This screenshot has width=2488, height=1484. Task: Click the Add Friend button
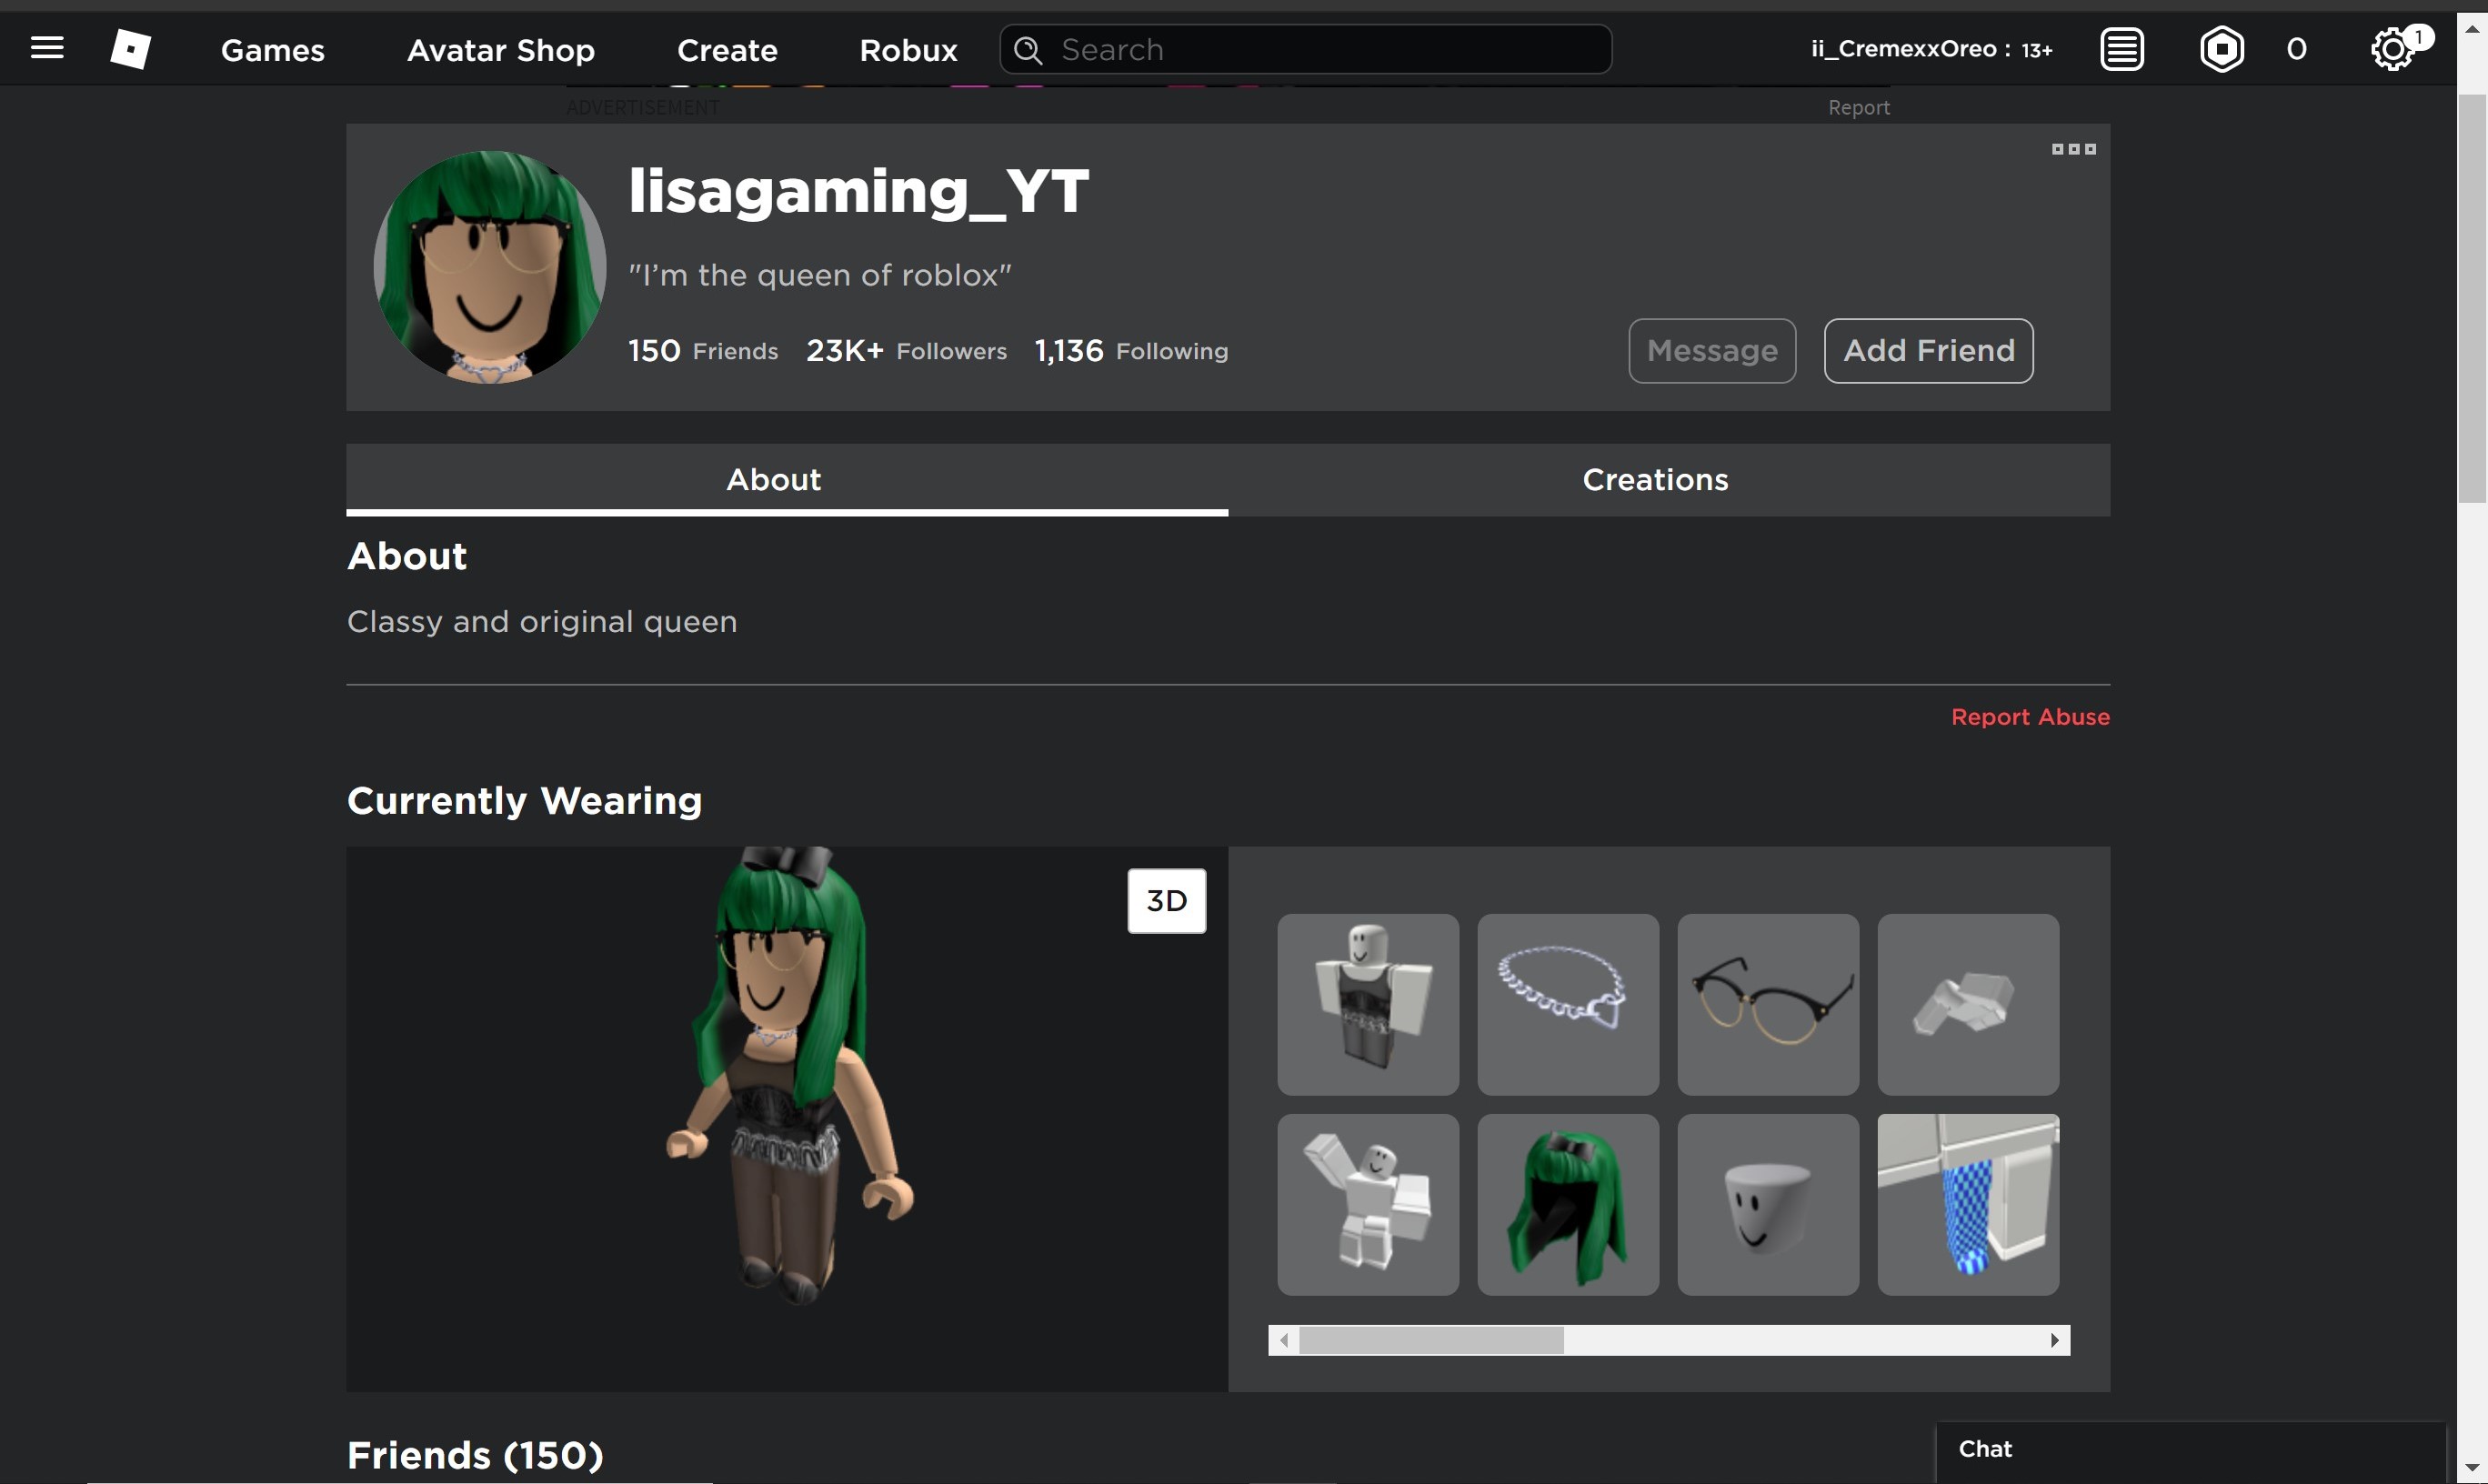pos(1928,351)
